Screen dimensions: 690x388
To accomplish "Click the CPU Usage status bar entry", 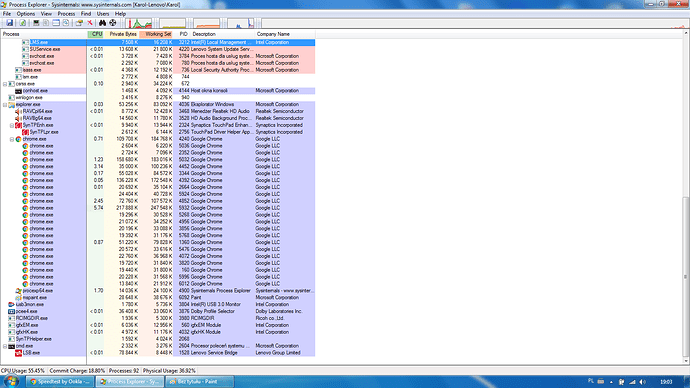I will pyautogui.click(x=23, y=371).
